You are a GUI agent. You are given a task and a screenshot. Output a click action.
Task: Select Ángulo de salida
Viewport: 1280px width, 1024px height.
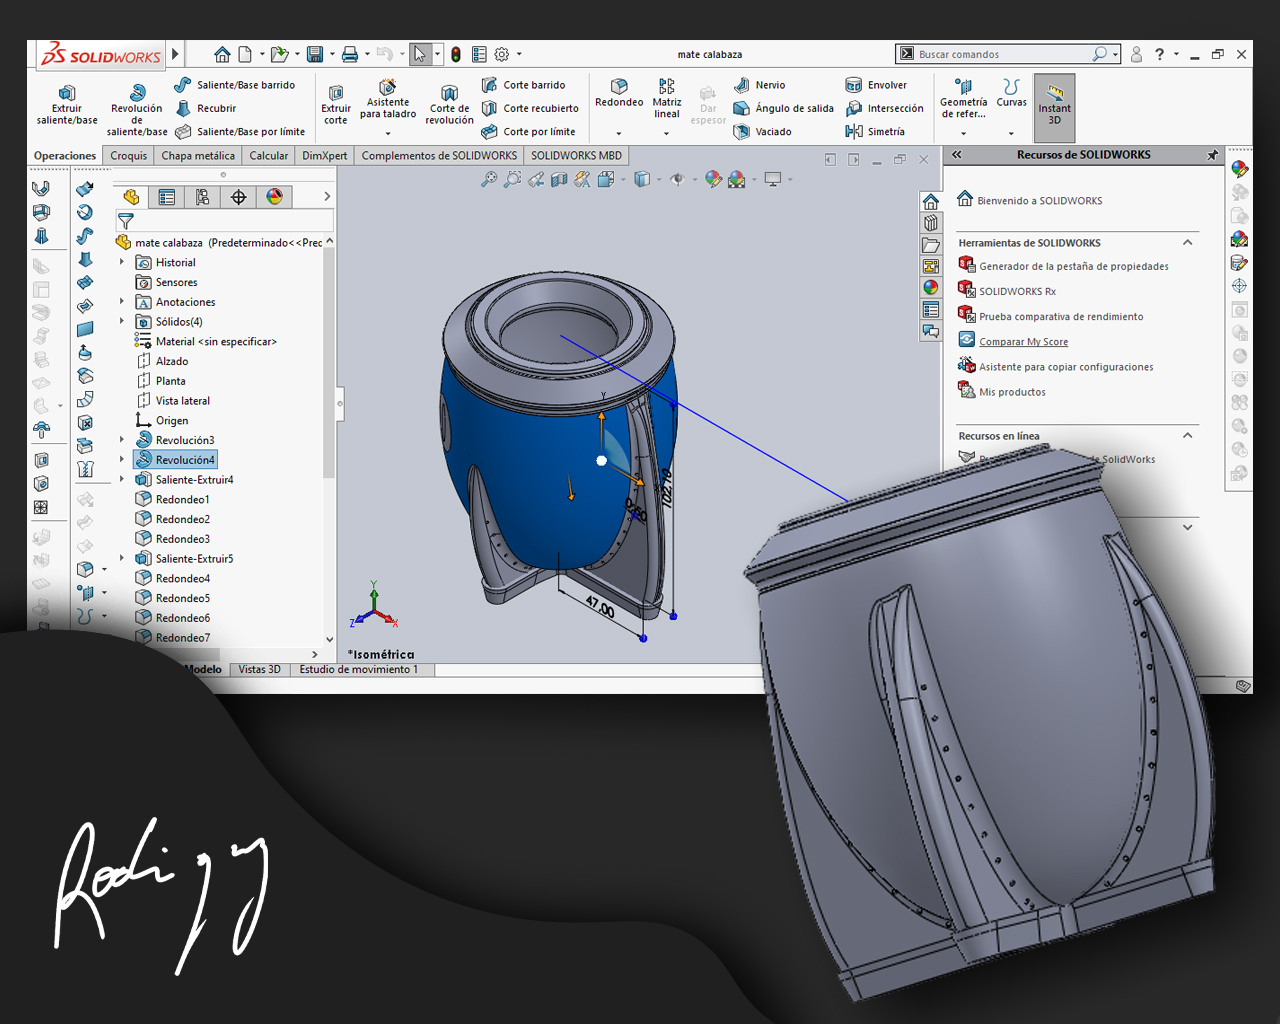[783, 108]
